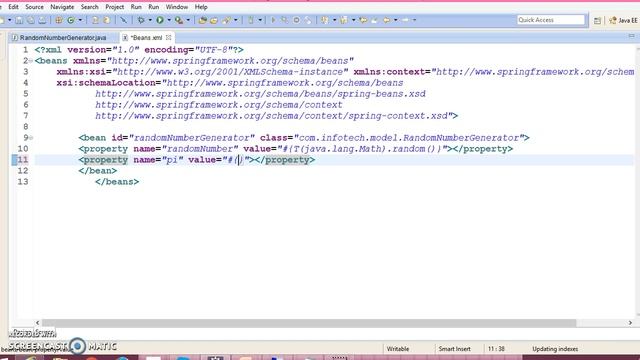Click the horizontal scrollbar thumb in editor

coord(309,322)
